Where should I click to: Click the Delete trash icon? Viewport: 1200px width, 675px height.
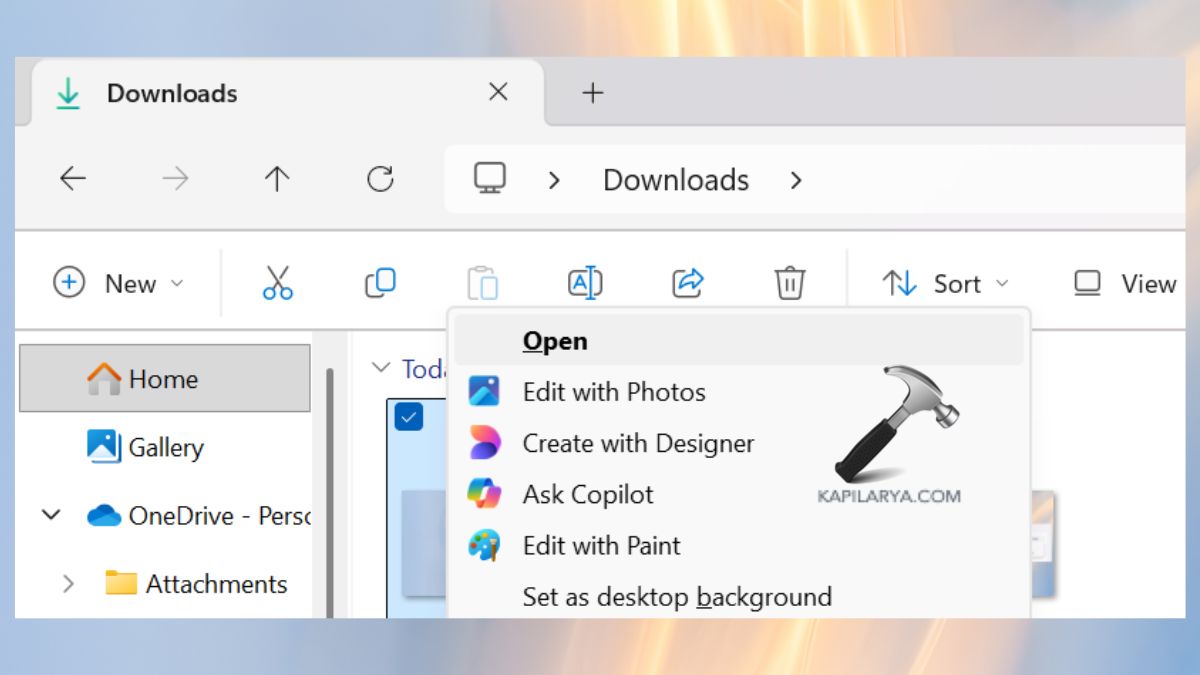790,283
